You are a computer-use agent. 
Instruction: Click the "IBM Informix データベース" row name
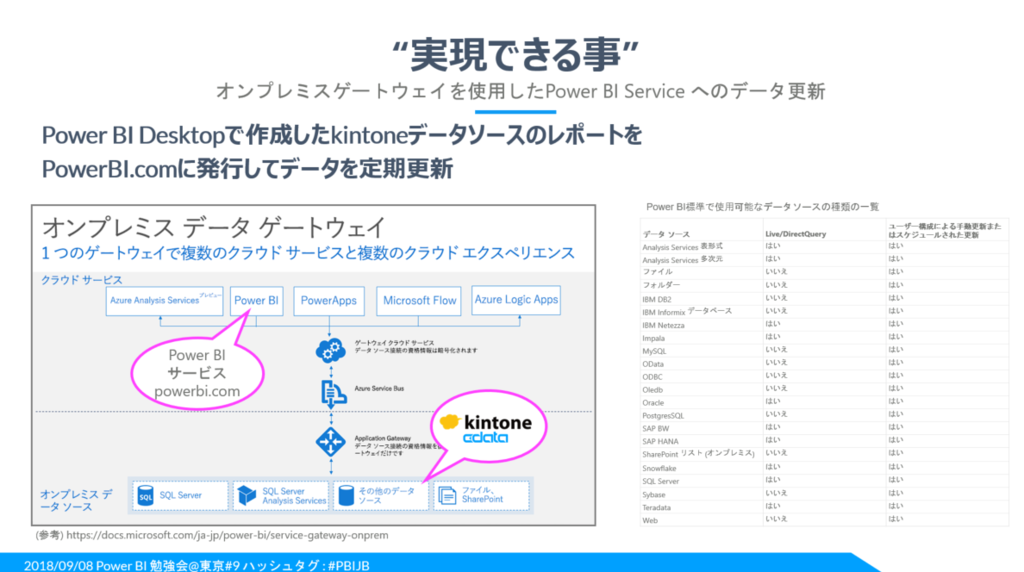[687, 311]
